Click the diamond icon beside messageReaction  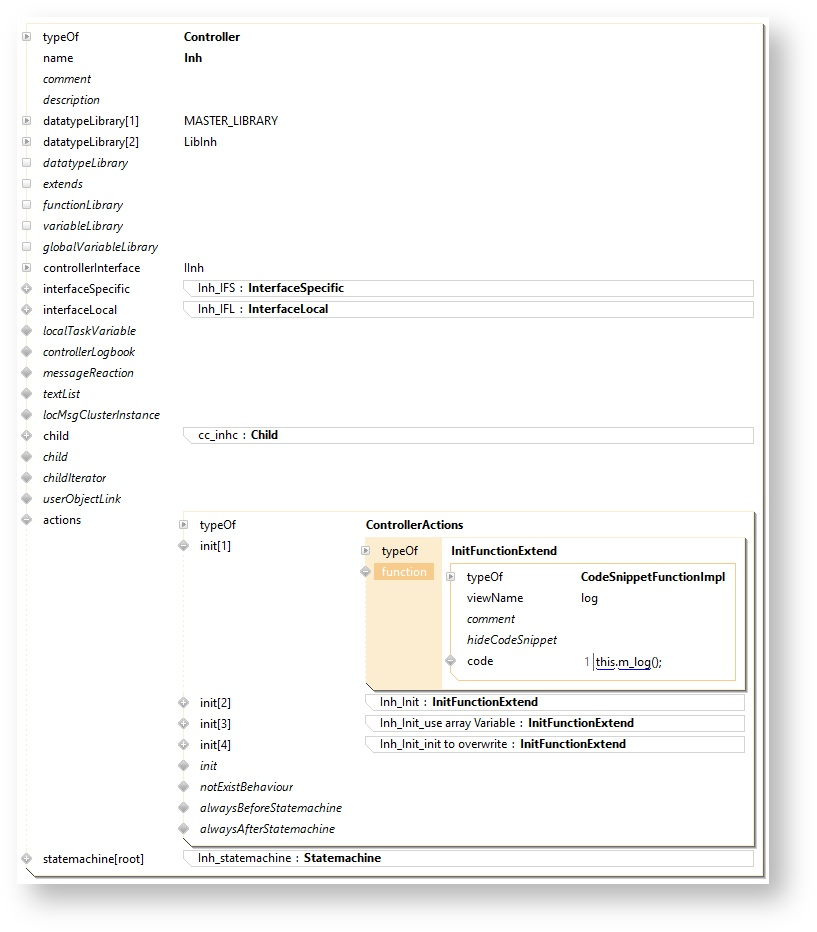click(27, 373)
